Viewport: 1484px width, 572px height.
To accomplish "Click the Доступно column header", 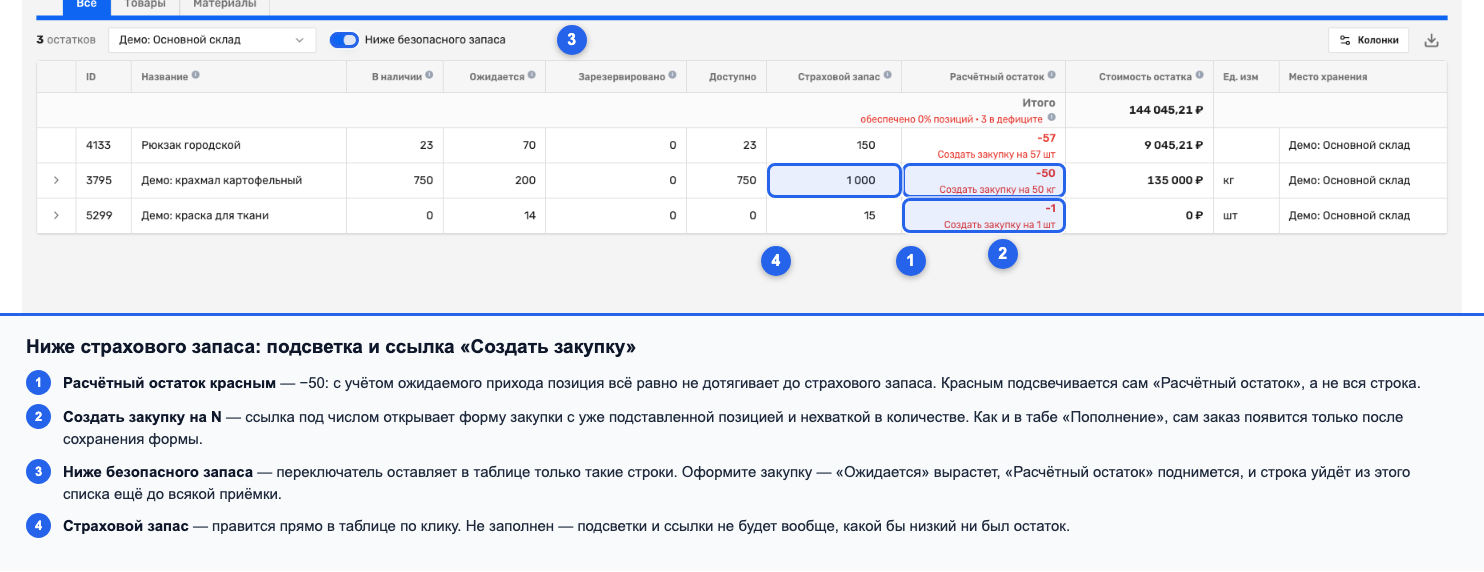I will coord(726,77).
